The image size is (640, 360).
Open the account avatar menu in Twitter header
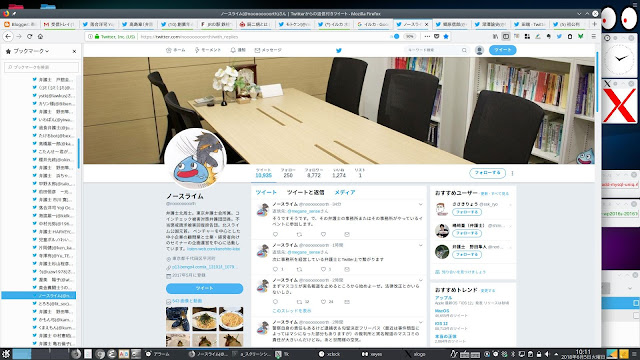point(479,50)
